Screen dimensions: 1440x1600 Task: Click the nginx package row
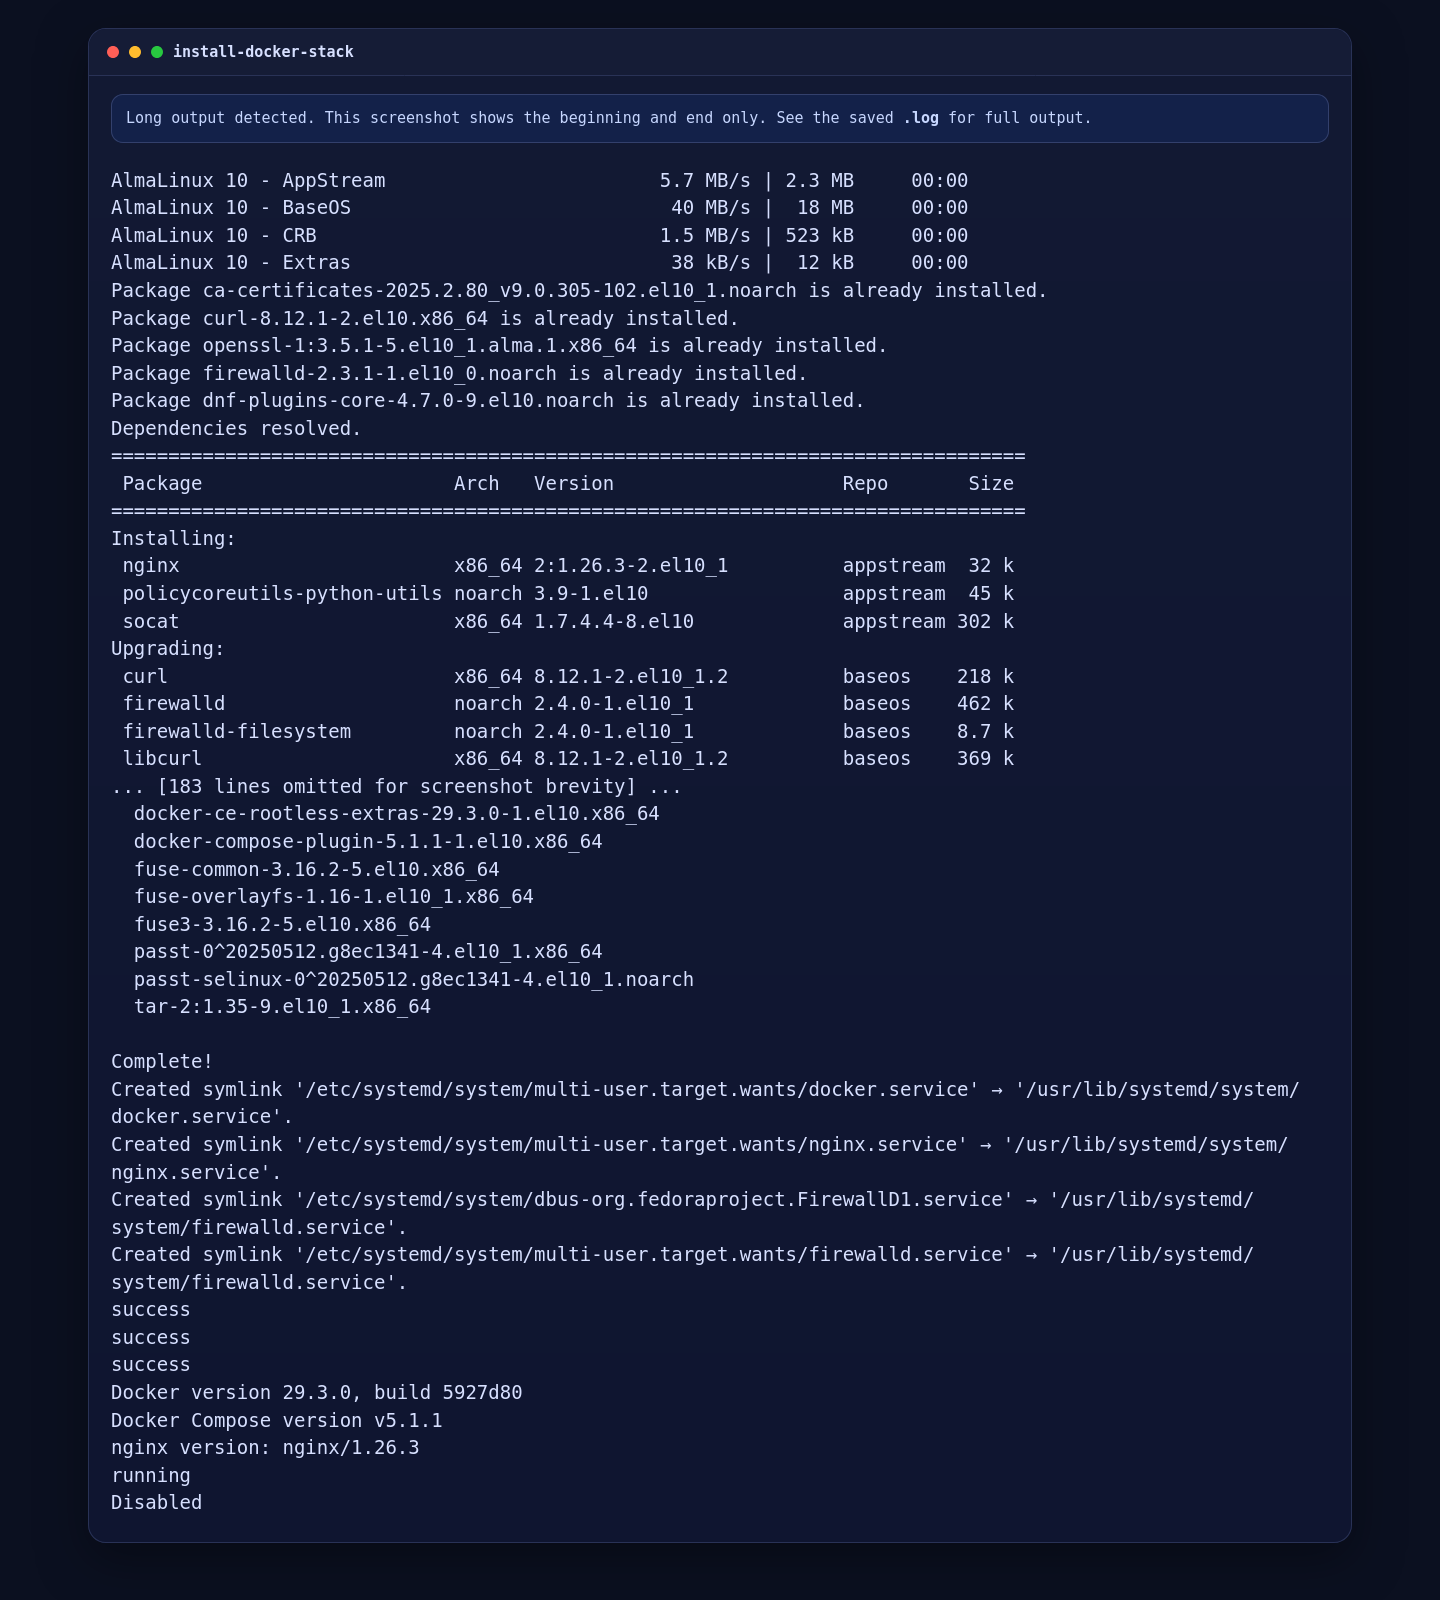click(568, 566)
